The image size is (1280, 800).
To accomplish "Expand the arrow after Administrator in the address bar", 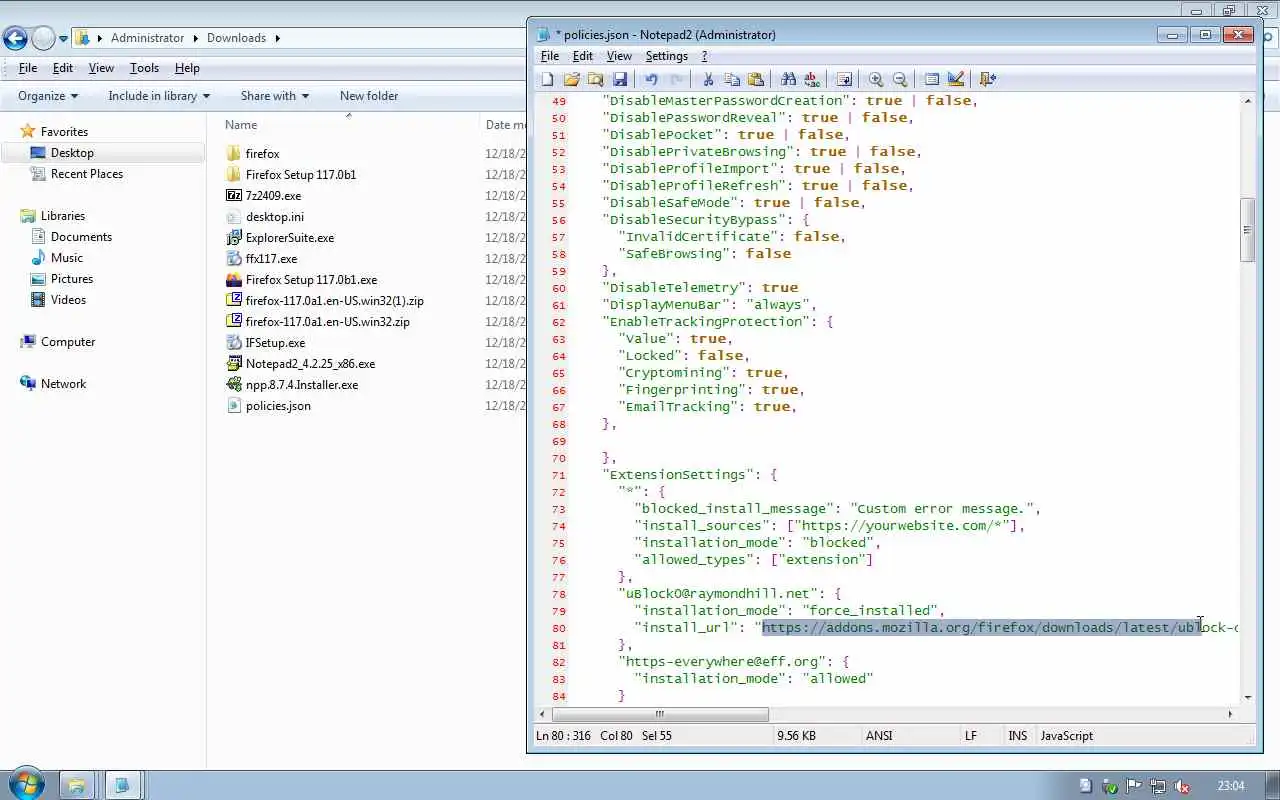I will 195,38.
